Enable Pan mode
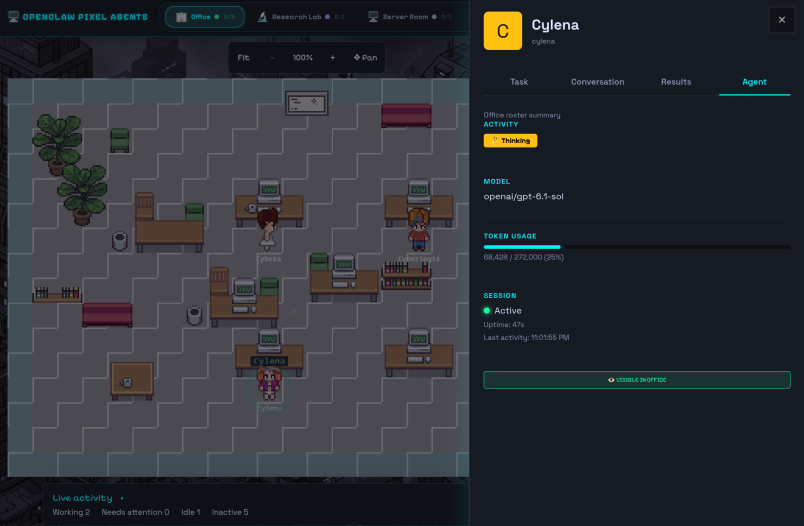This screenshot has height=526, width=804. 365,57
